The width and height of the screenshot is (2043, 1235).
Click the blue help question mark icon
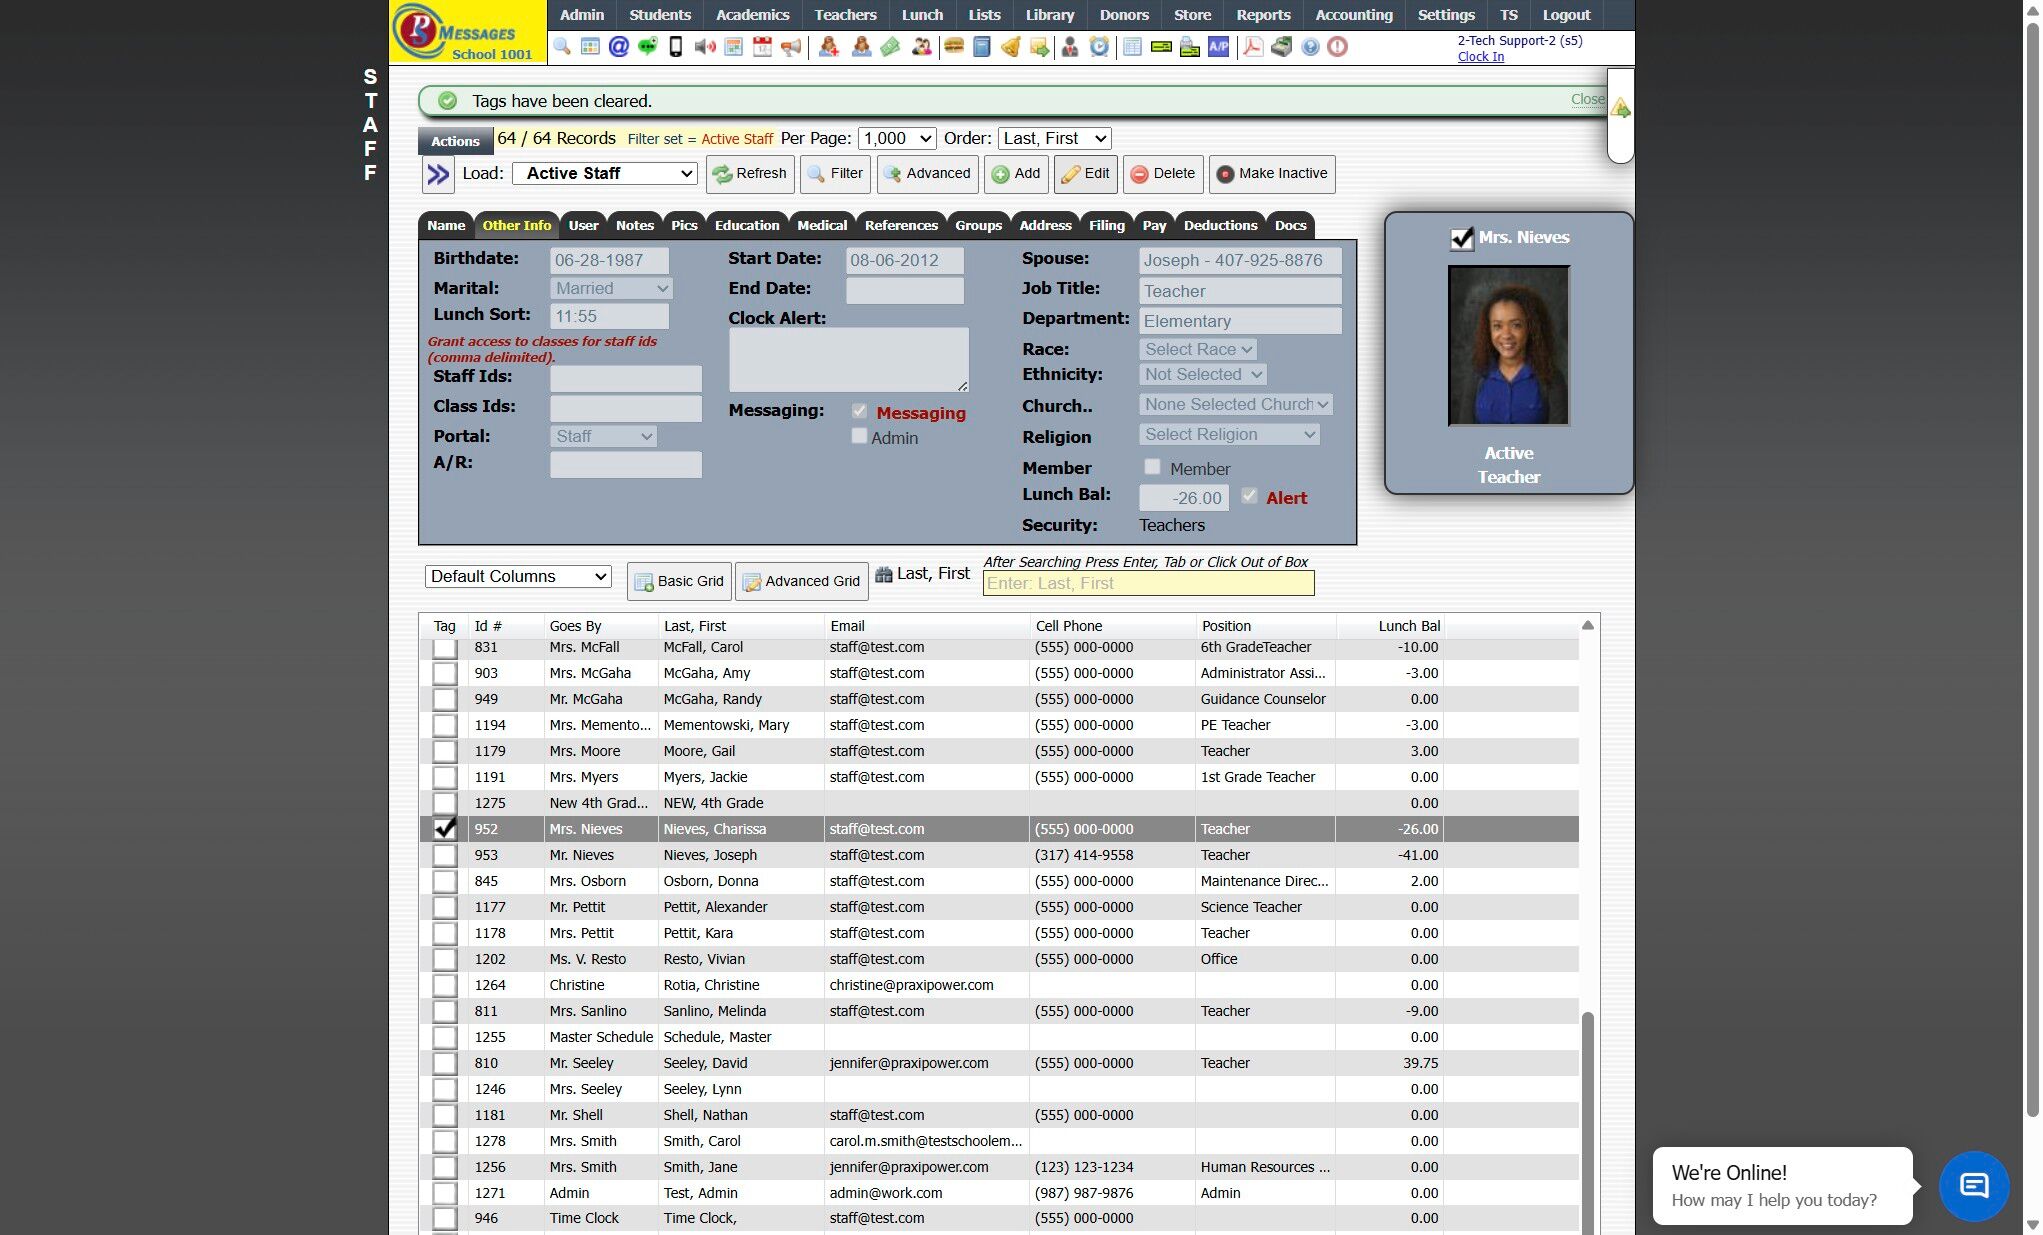click(1310, 47)
